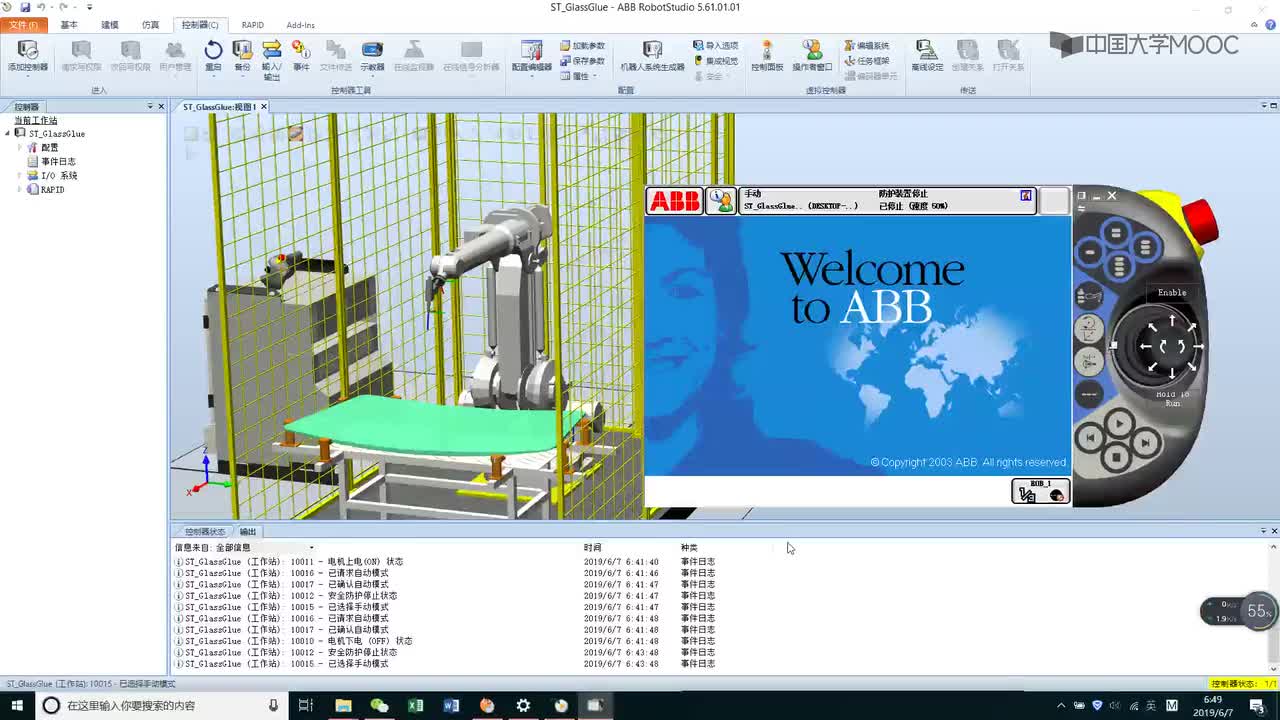Image resolution: width=1280 pixels, height=720 pixels.
Task: Click the Hold To Run label
Action: (1172, 399)
